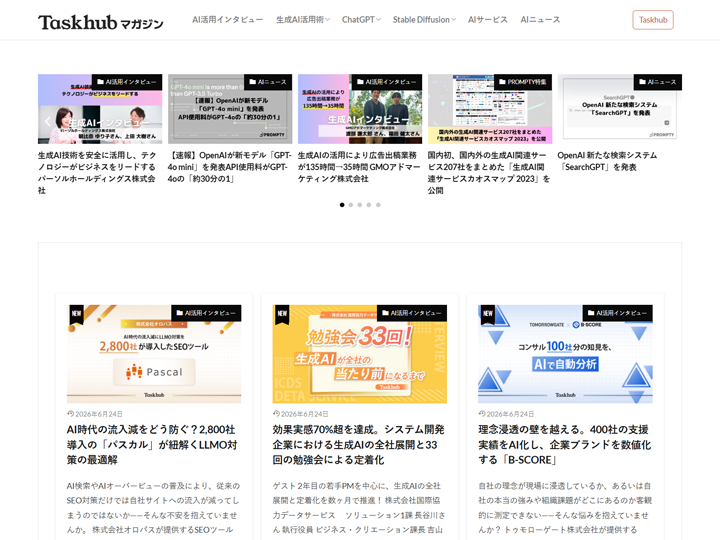This screenshot has width=720, height=540.
Task: Open the GMOアドマーケティング interview thumbnail
Action: pos(360,109)
